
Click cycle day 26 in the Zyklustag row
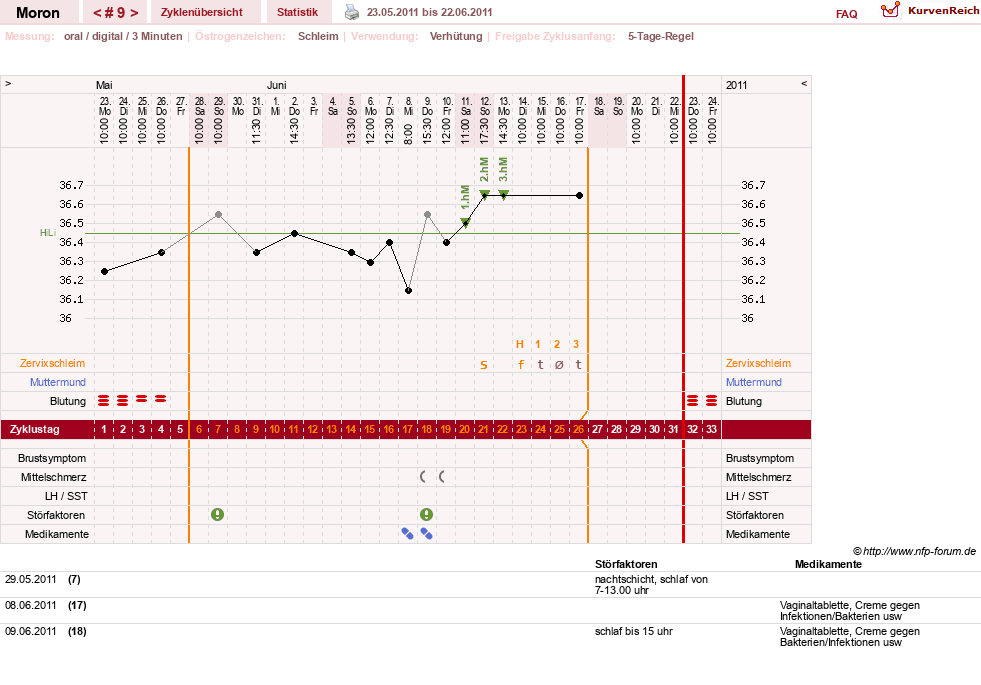tap(579, 429)
